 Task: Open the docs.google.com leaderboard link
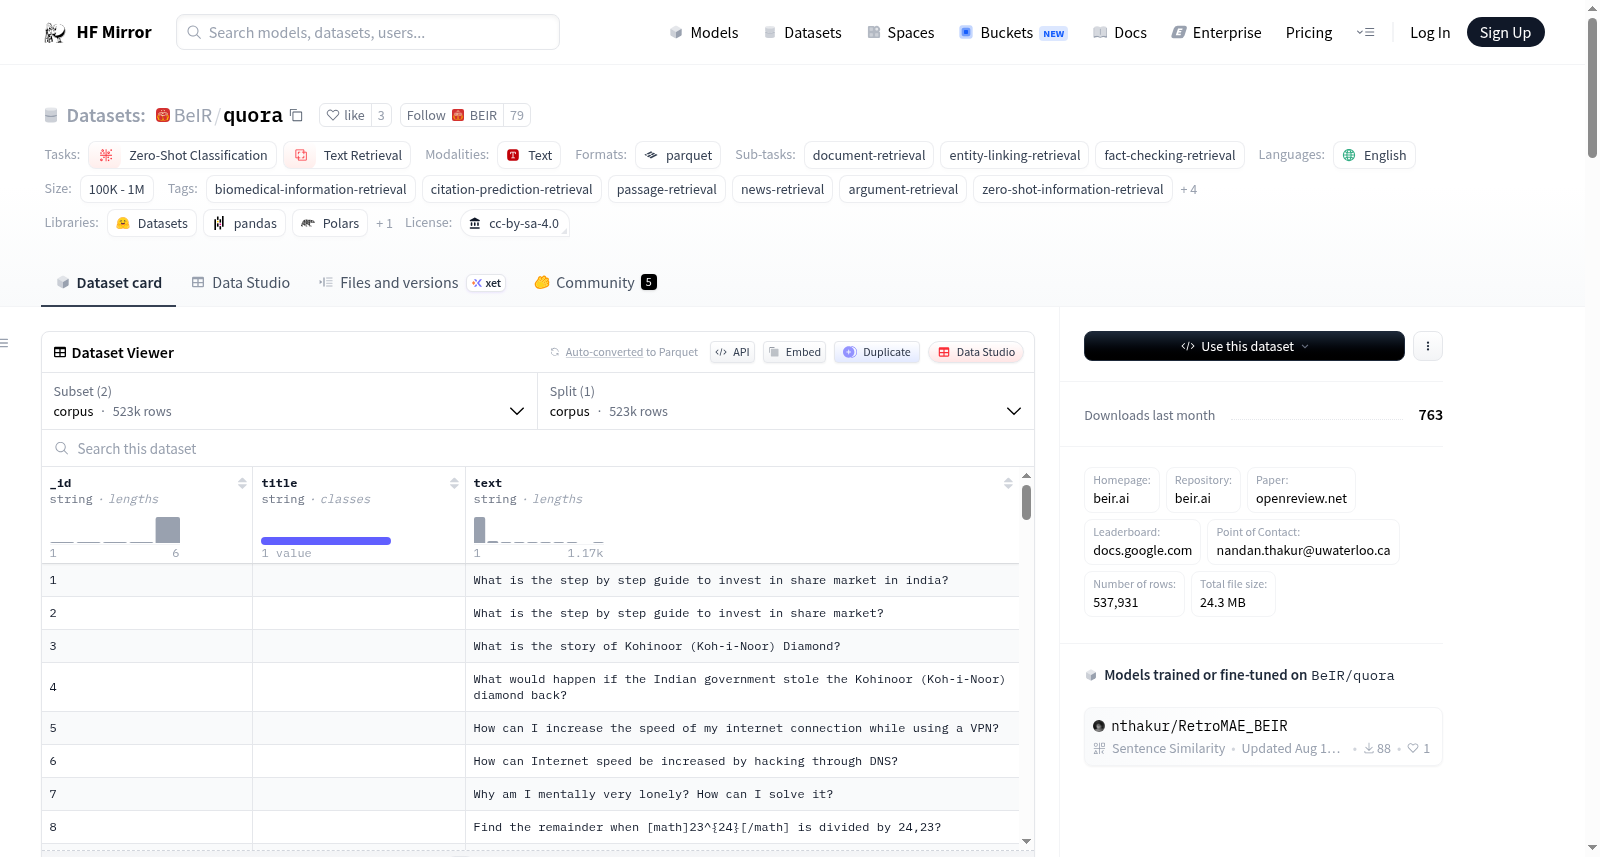(1142, 542)
